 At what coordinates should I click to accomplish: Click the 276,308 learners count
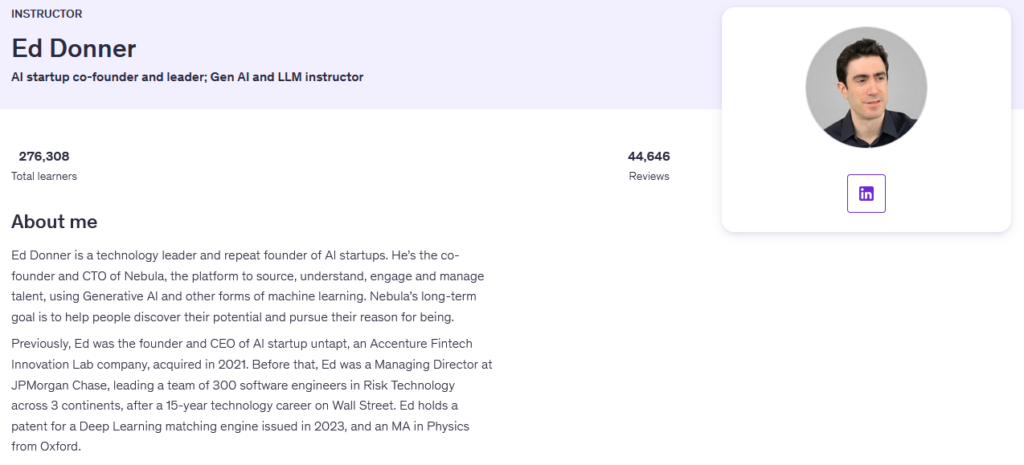coord(44,156)
